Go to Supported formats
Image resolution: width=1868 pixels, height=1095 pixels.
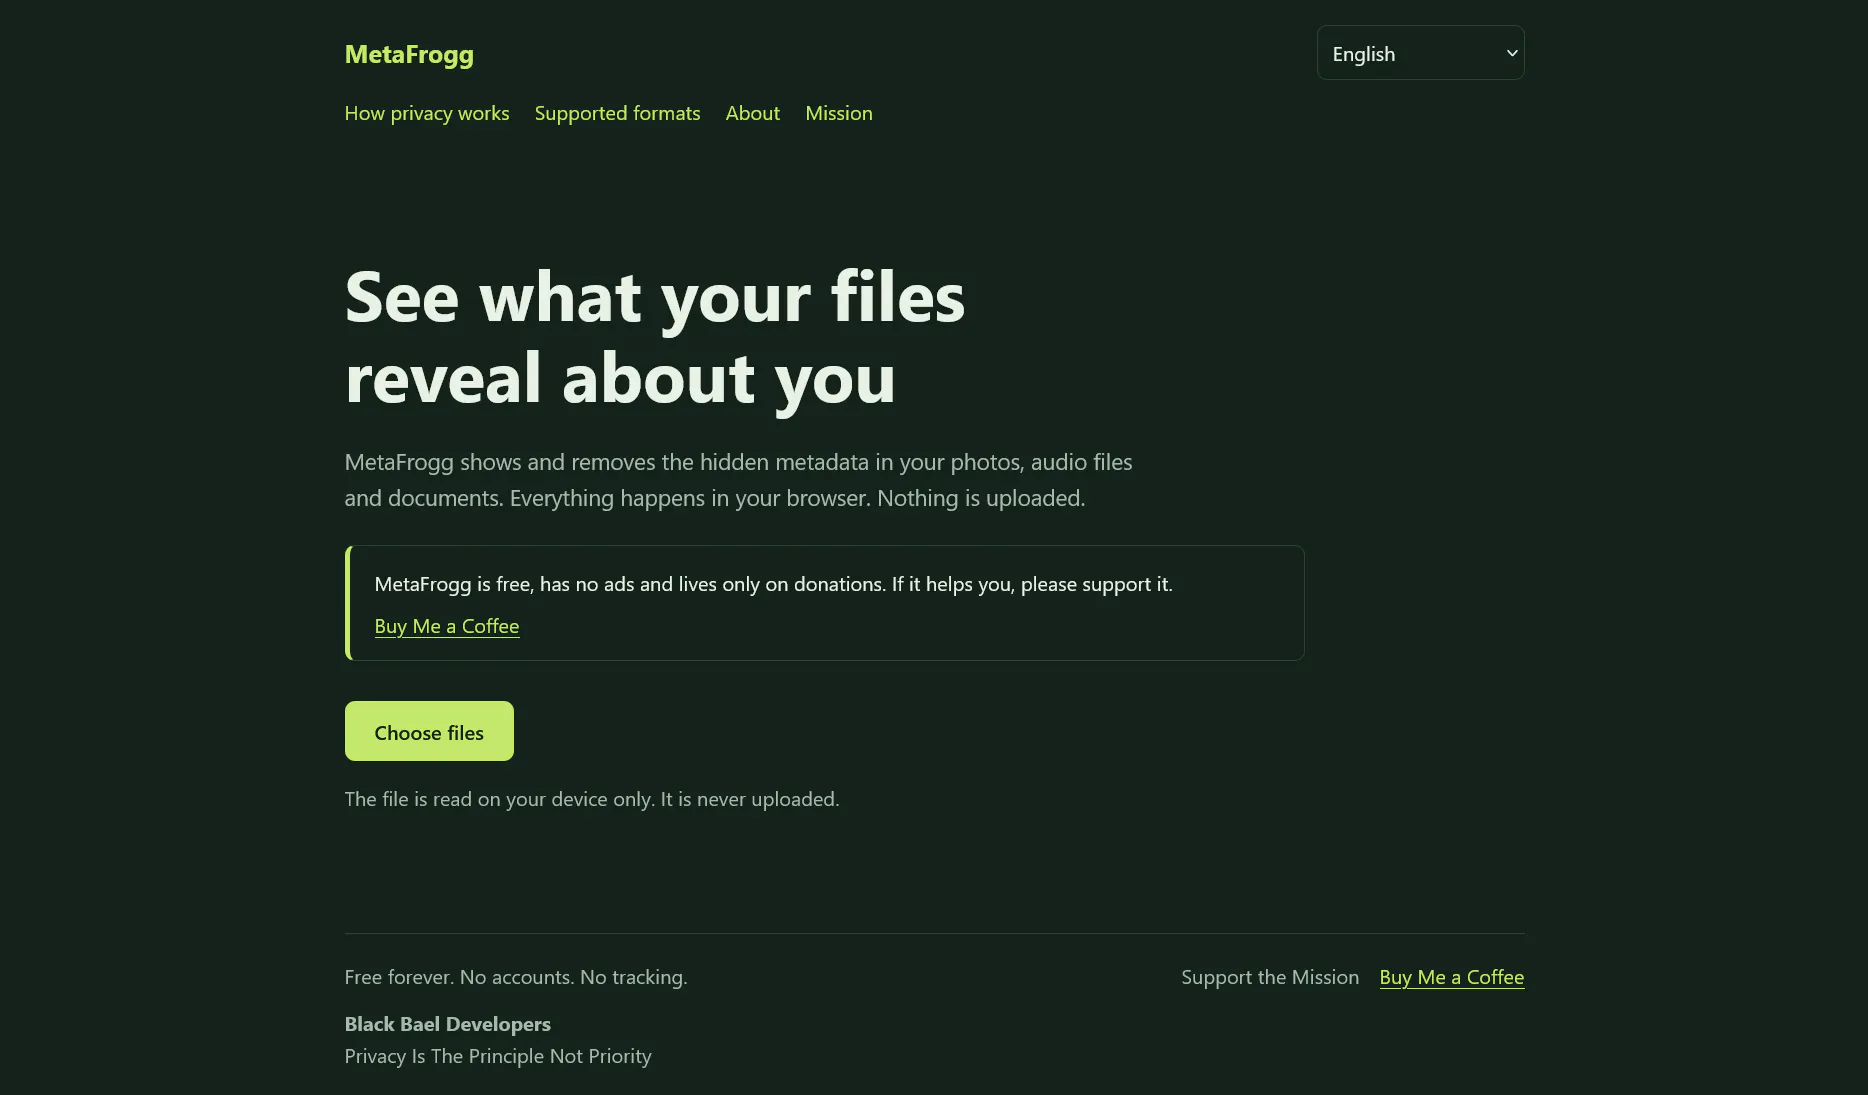tap(617, 113)
